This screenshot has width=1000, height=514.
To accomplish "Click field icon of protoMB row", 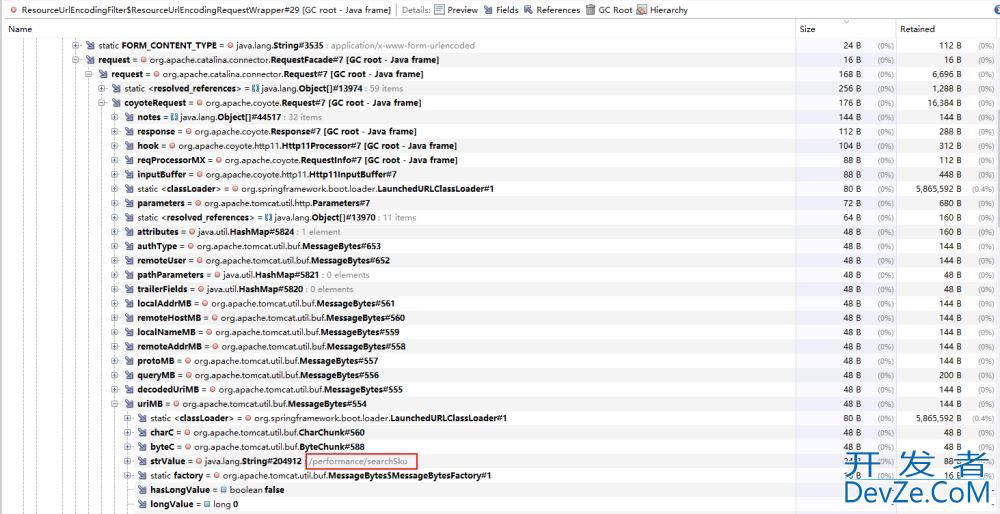I will pos(129,361).
